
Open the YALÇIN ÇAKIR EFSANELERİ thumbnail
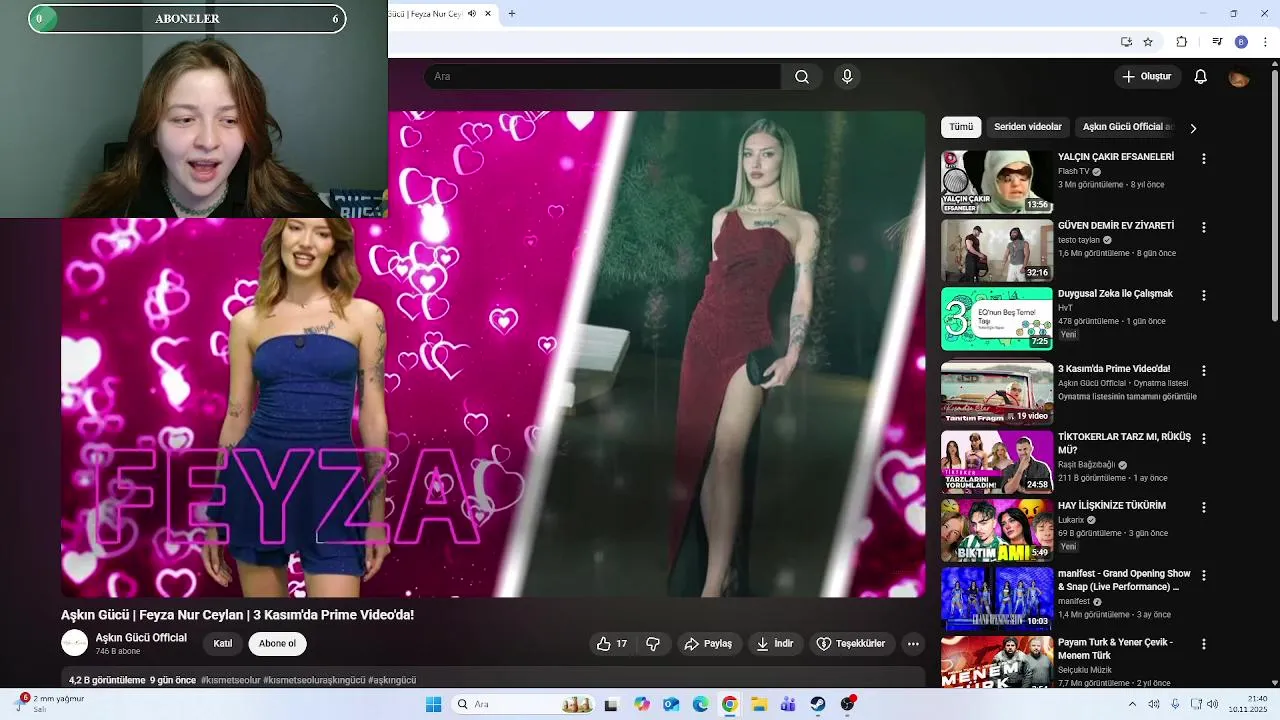[997, 182]
